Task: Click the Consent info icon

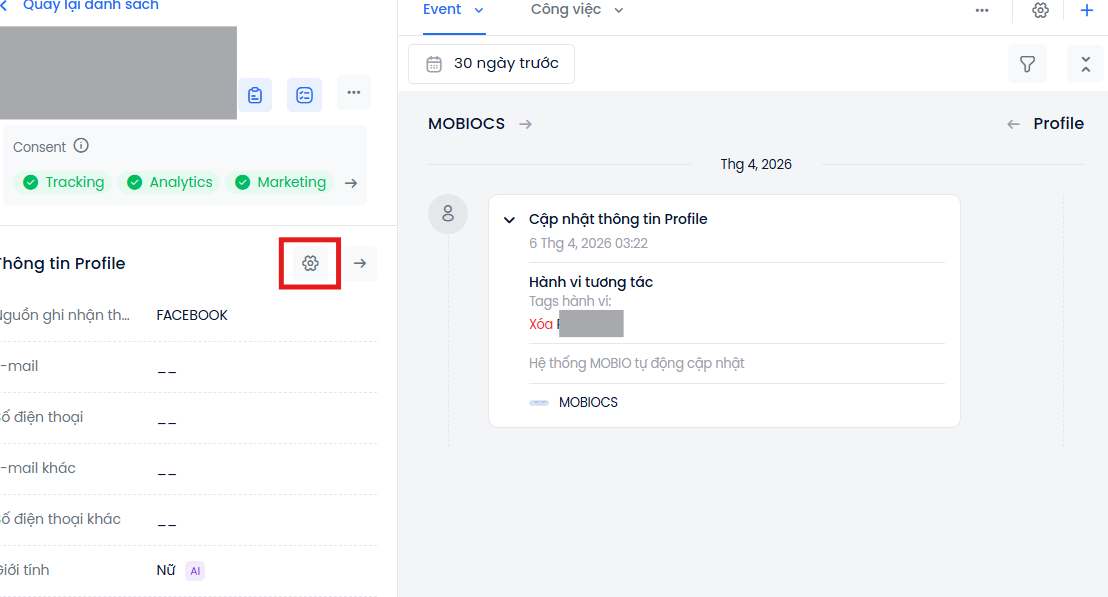Action: [x=81, y=146]
